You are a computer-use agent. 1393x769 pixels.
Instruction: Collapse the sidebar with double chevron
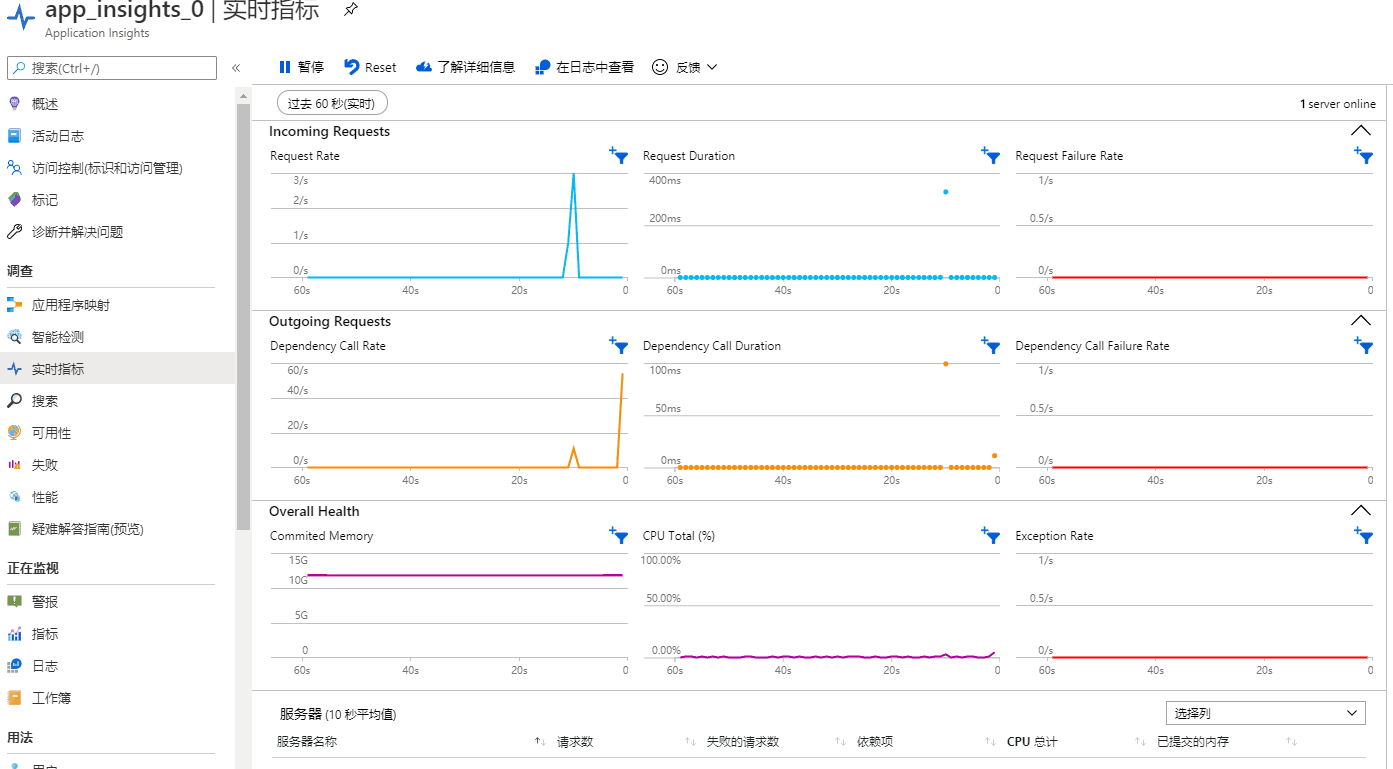pos(236,68)
